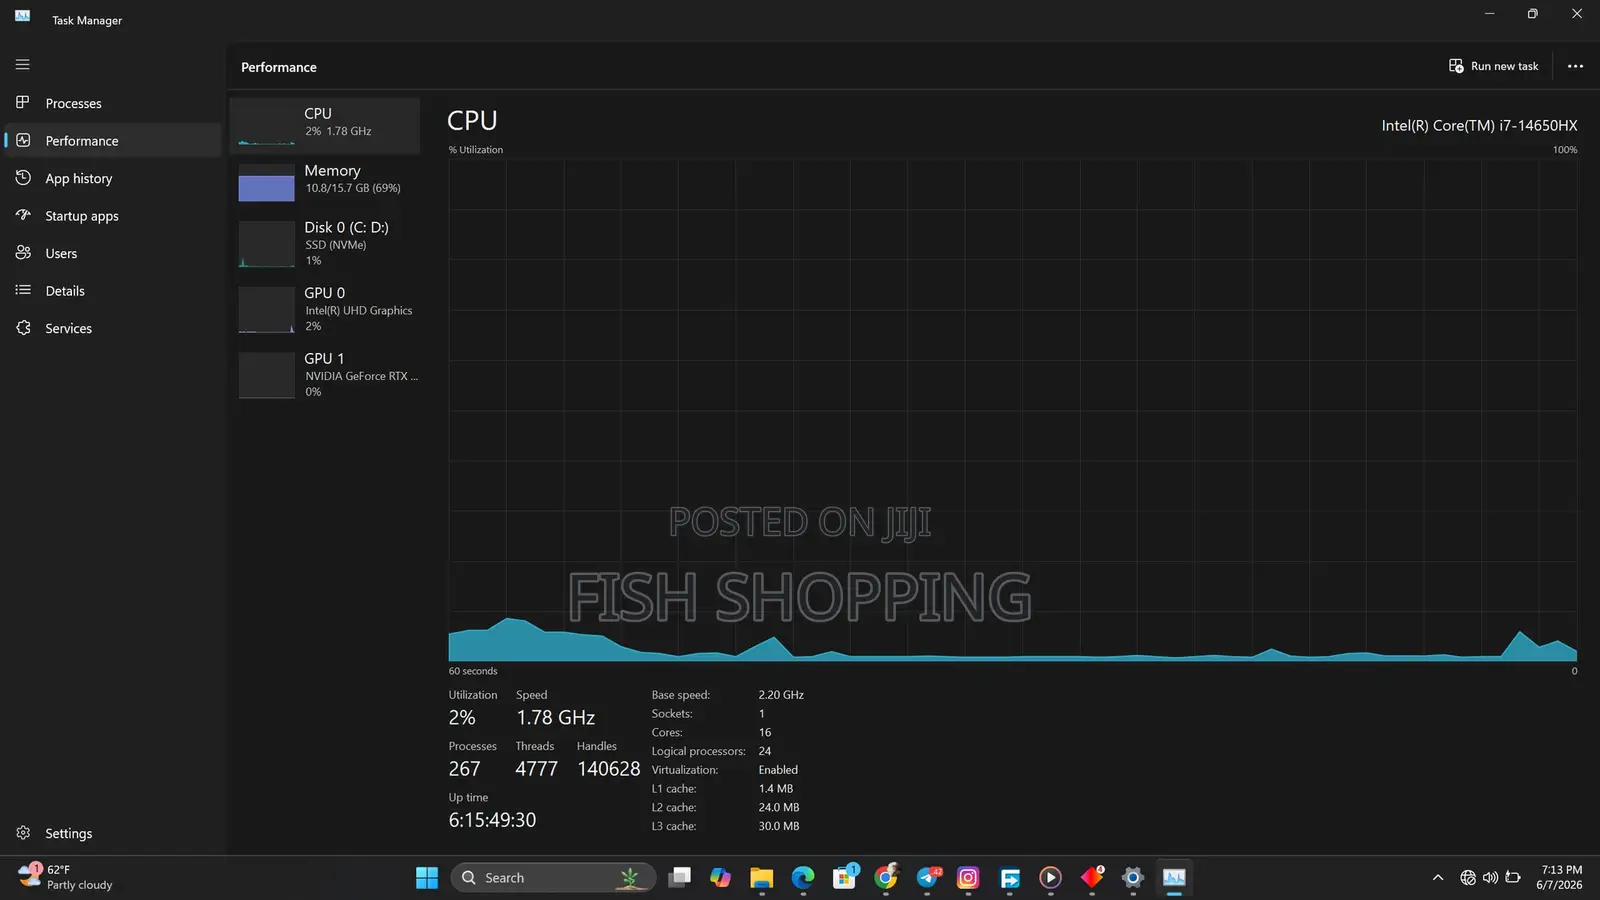Screen dimensions: 1600x900
Task: Open battery tray icon
Action: [1513, 878]
